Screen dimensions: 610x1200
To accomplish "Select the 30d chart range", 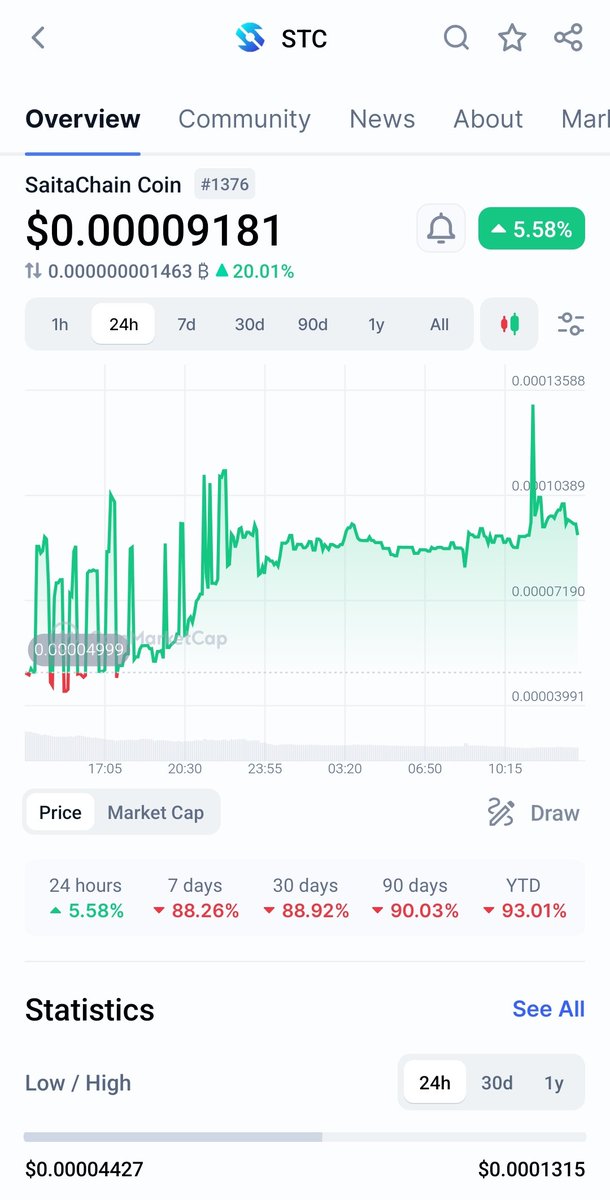I will pos(249,324).
